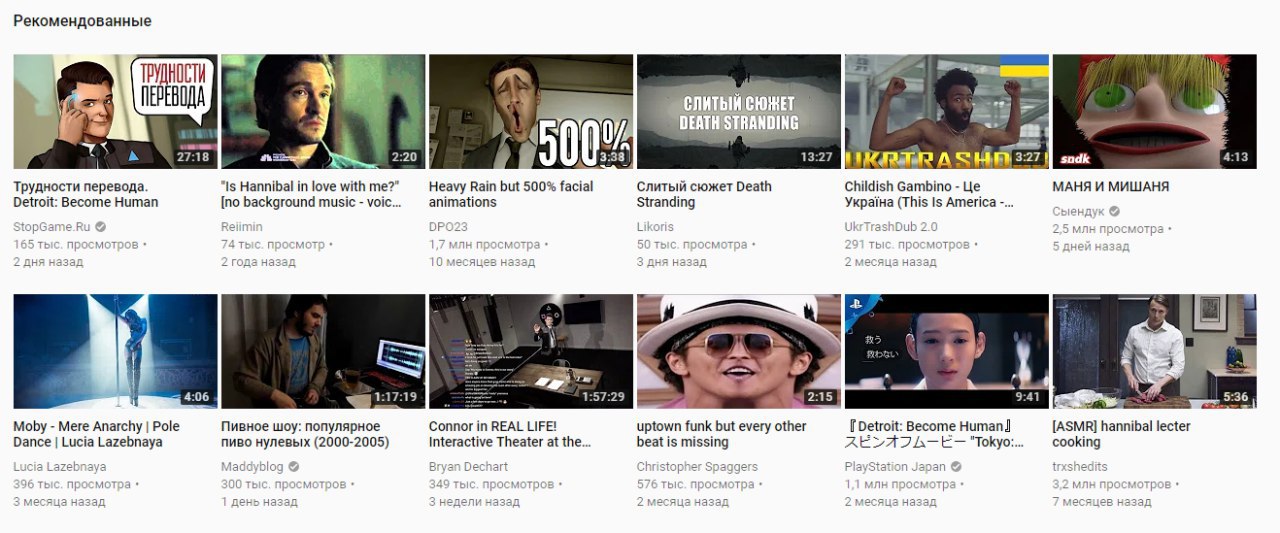Open the МАНЯ И МИШАНЯ thumbnail
The image size is (1280, 533).
click(1155, 111)
